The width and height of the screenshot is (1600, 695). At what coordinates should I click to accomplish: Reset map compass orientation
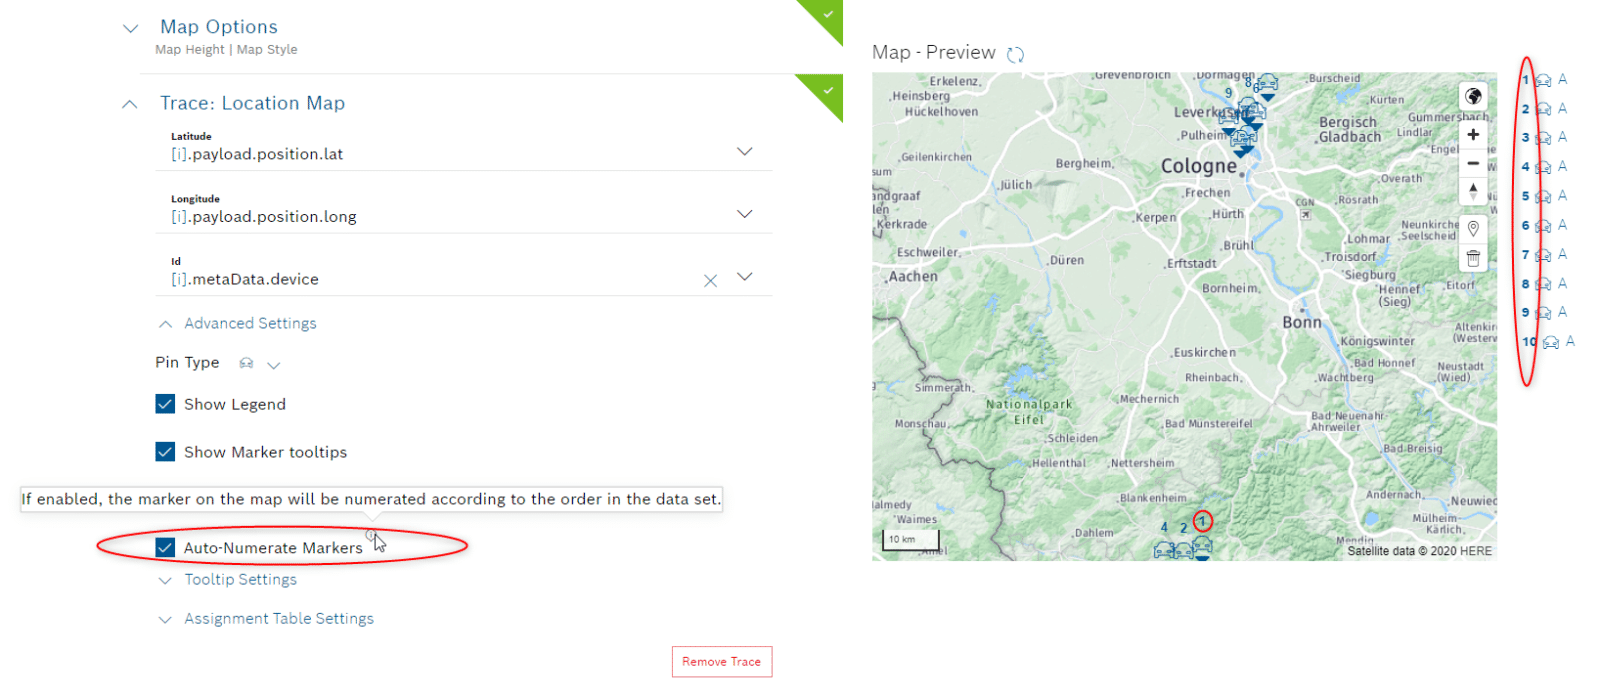pyautogui.click(x=1472, y=190)
